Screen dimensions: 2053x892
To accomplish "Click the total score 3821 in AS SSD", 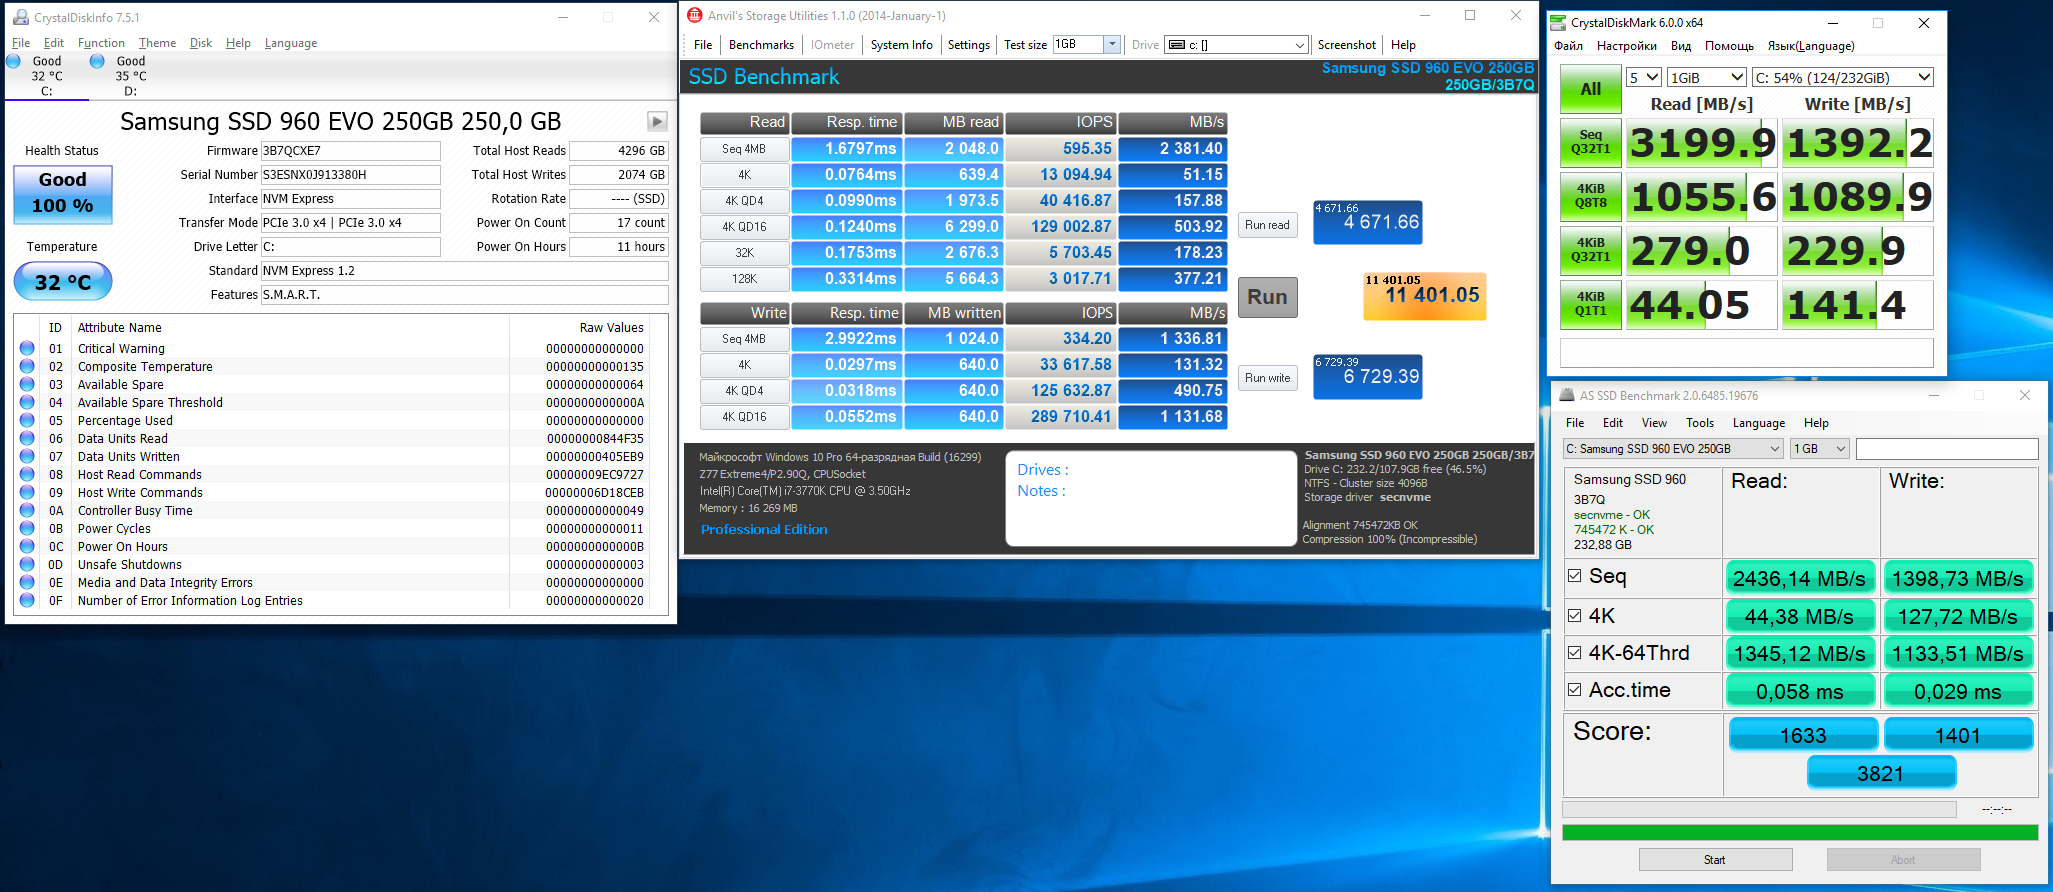I will click(1881, 773).
